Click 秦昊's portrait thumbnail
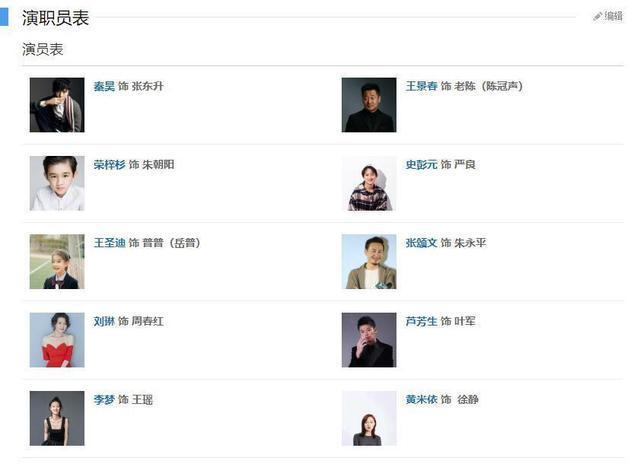Screen dimensions: 640x464 pyautogui.click(x=57, y=105)
